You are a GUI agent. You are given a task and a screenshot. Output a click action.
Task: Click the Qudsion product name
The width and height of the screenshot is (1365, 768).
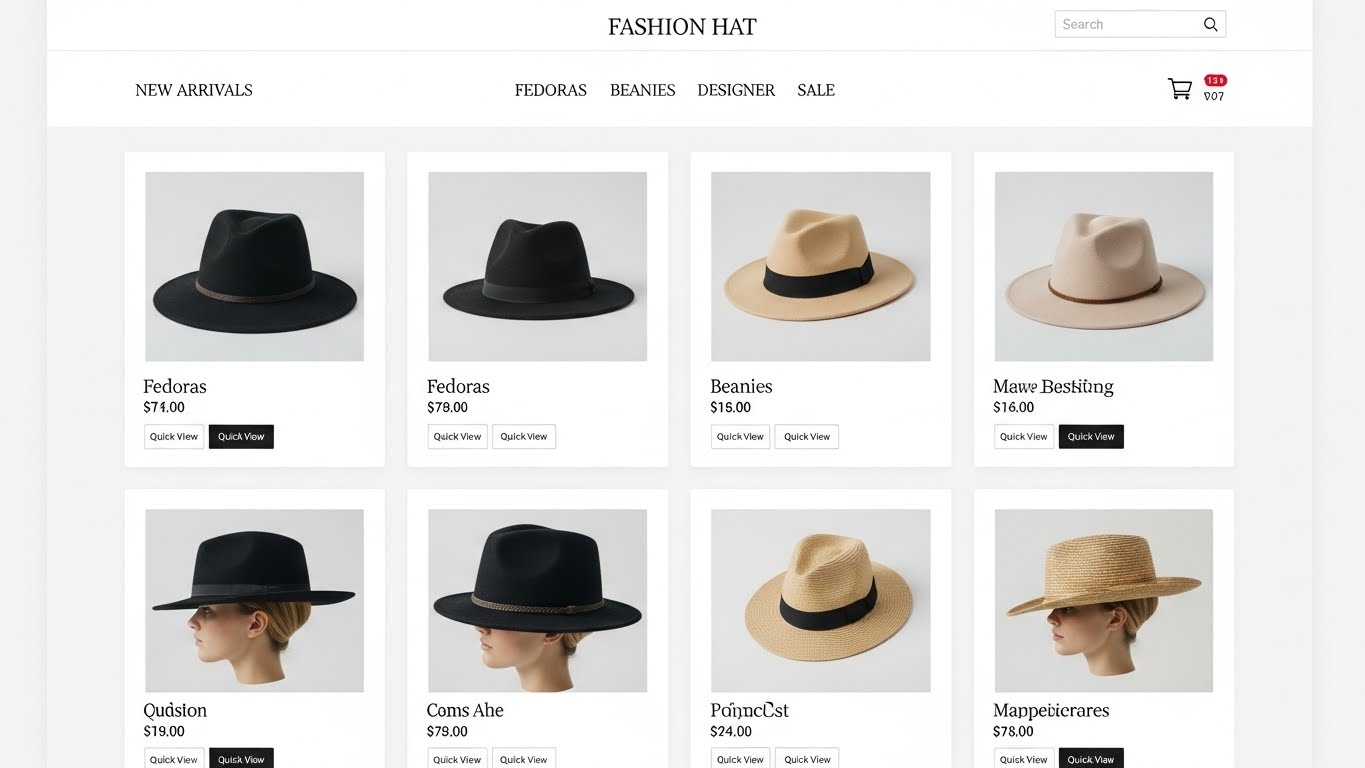(x=175, y=710)
